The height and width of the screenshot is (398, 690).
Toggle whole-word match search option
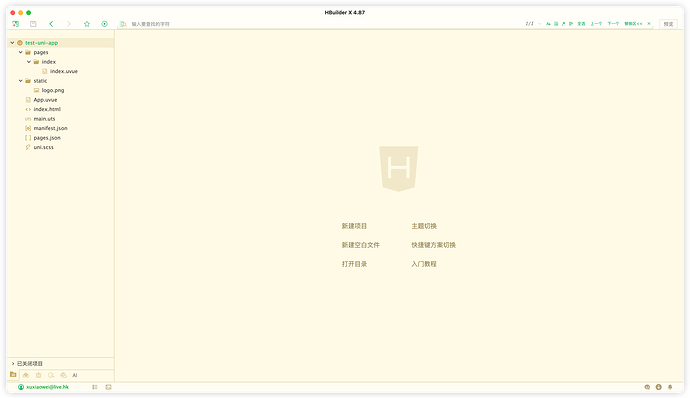point(556,24)
